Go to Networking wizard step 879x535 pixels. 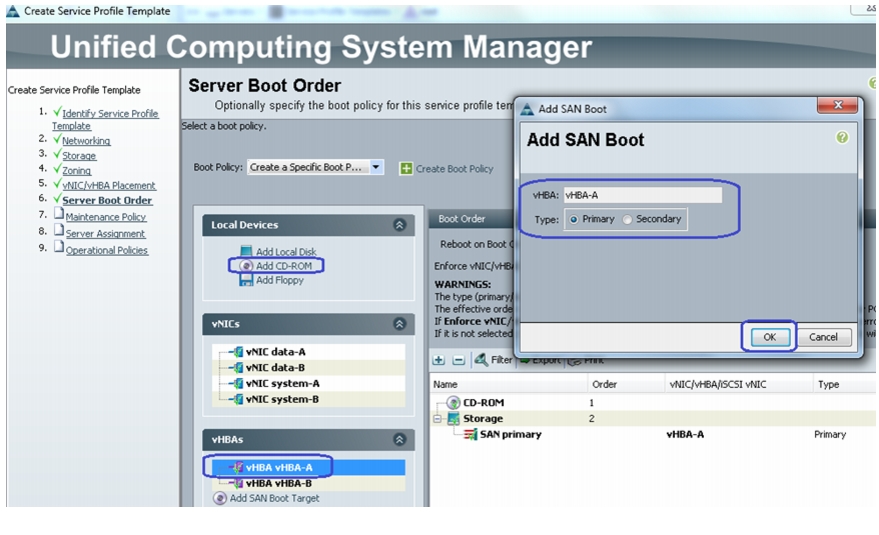(86, 141)
